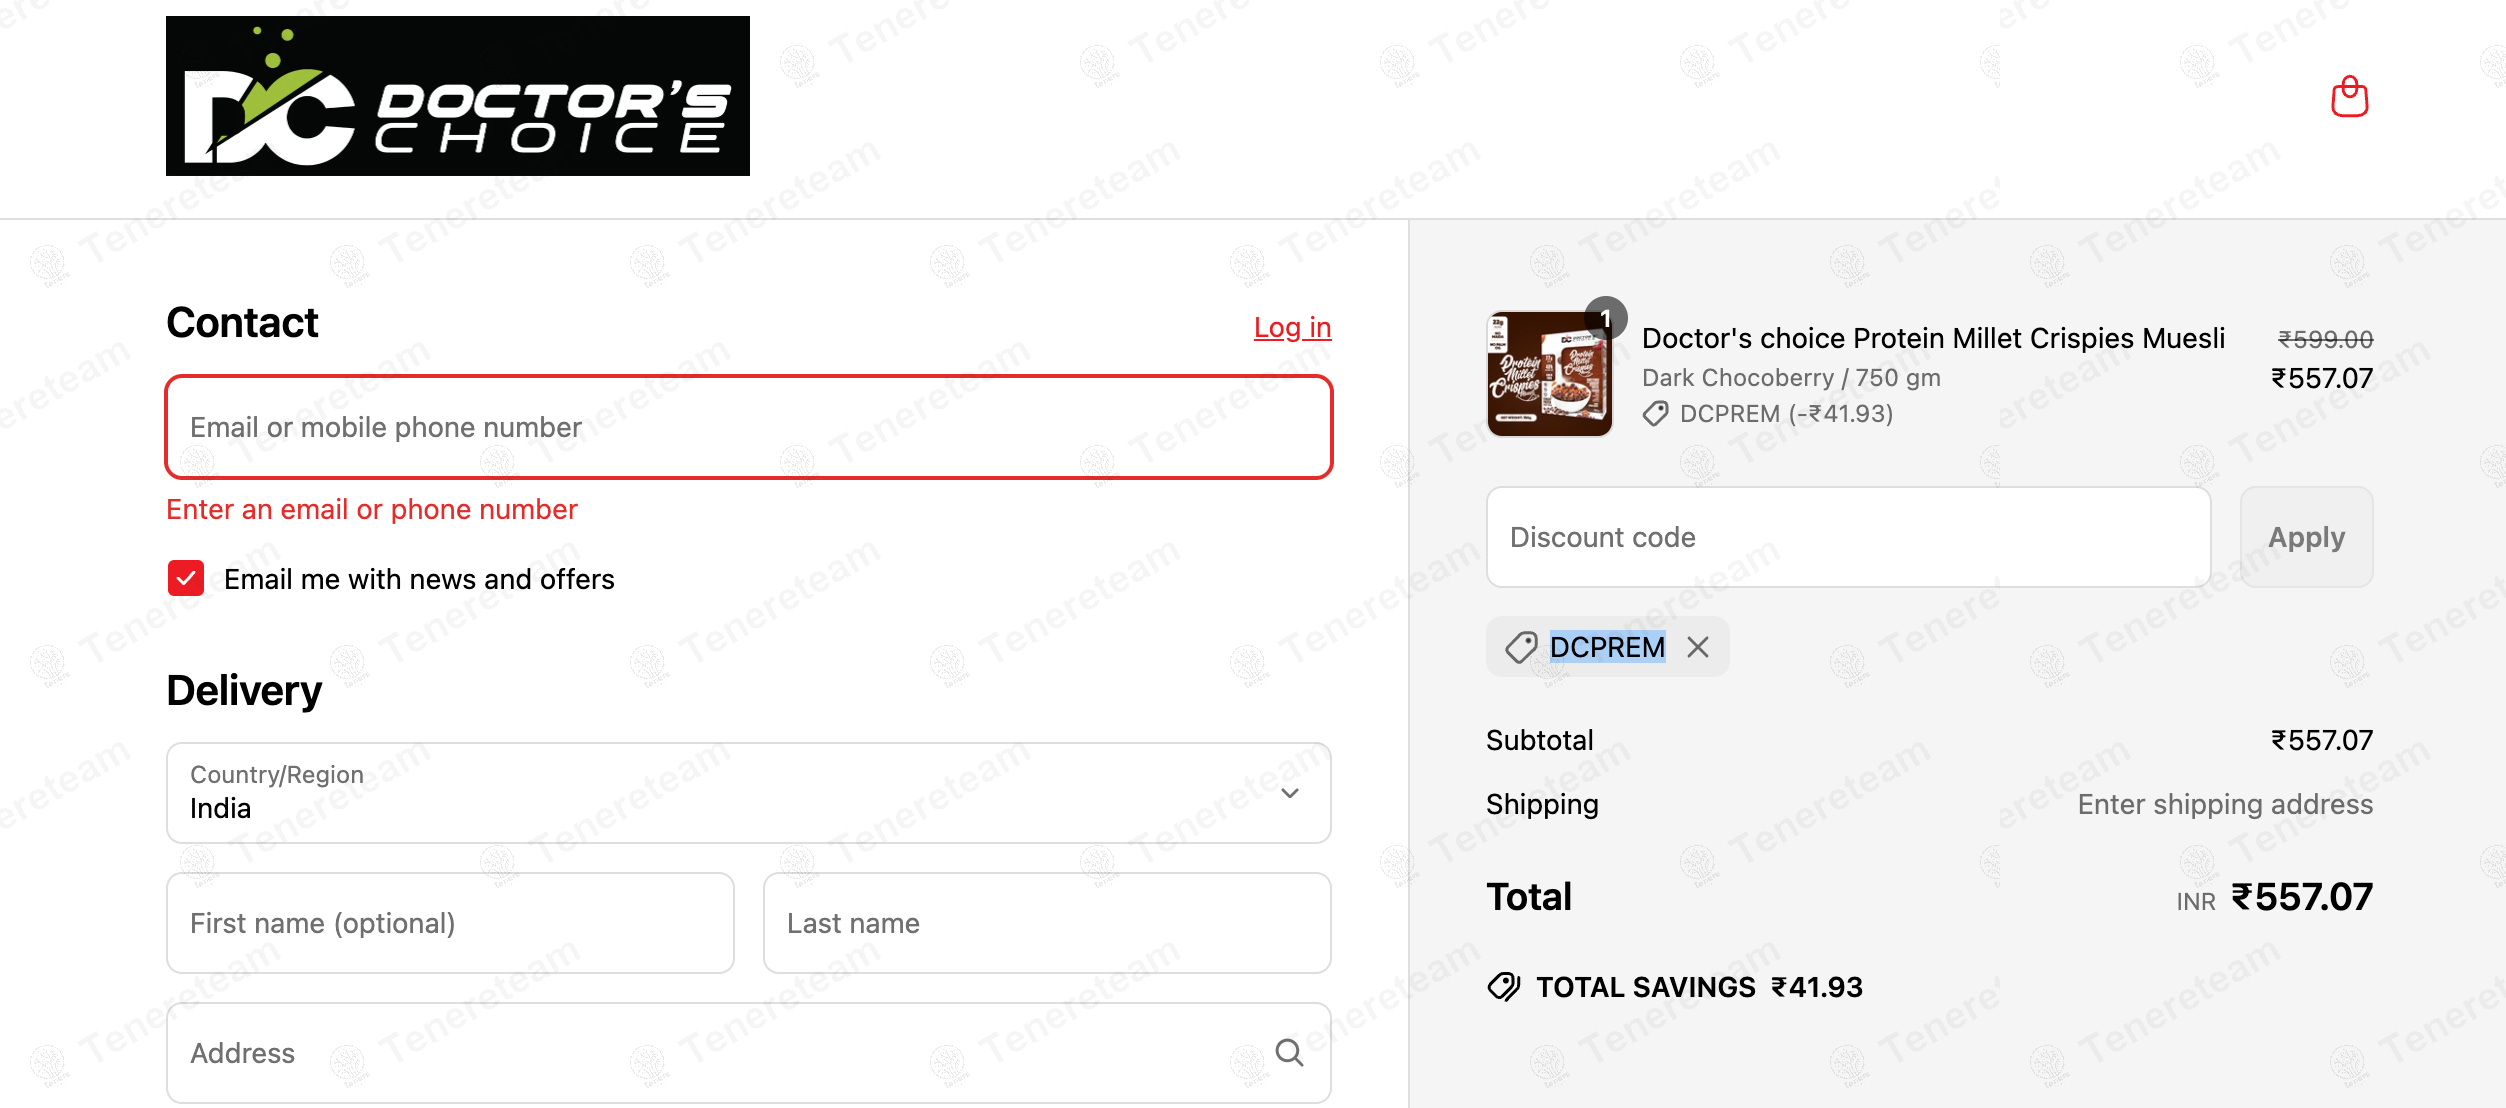Click the First name (optional) field
This screenshot has height=1108, width=2506.
pos(450,923)
